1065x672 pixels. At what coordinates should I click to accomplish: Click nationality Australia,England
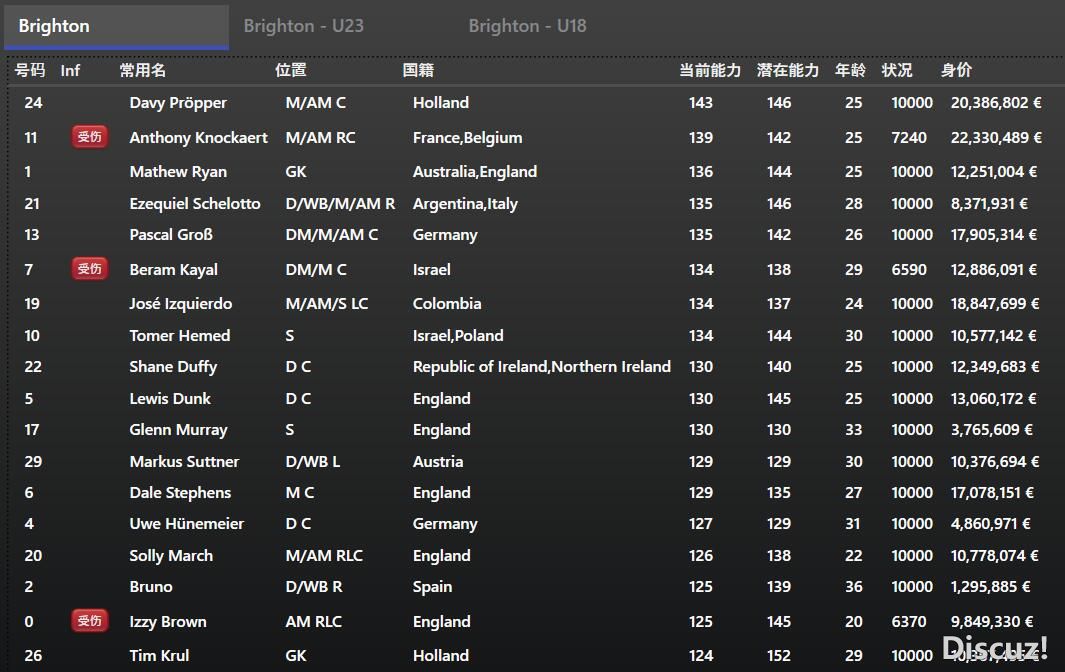pyautogui.click(x=475, y=171)
